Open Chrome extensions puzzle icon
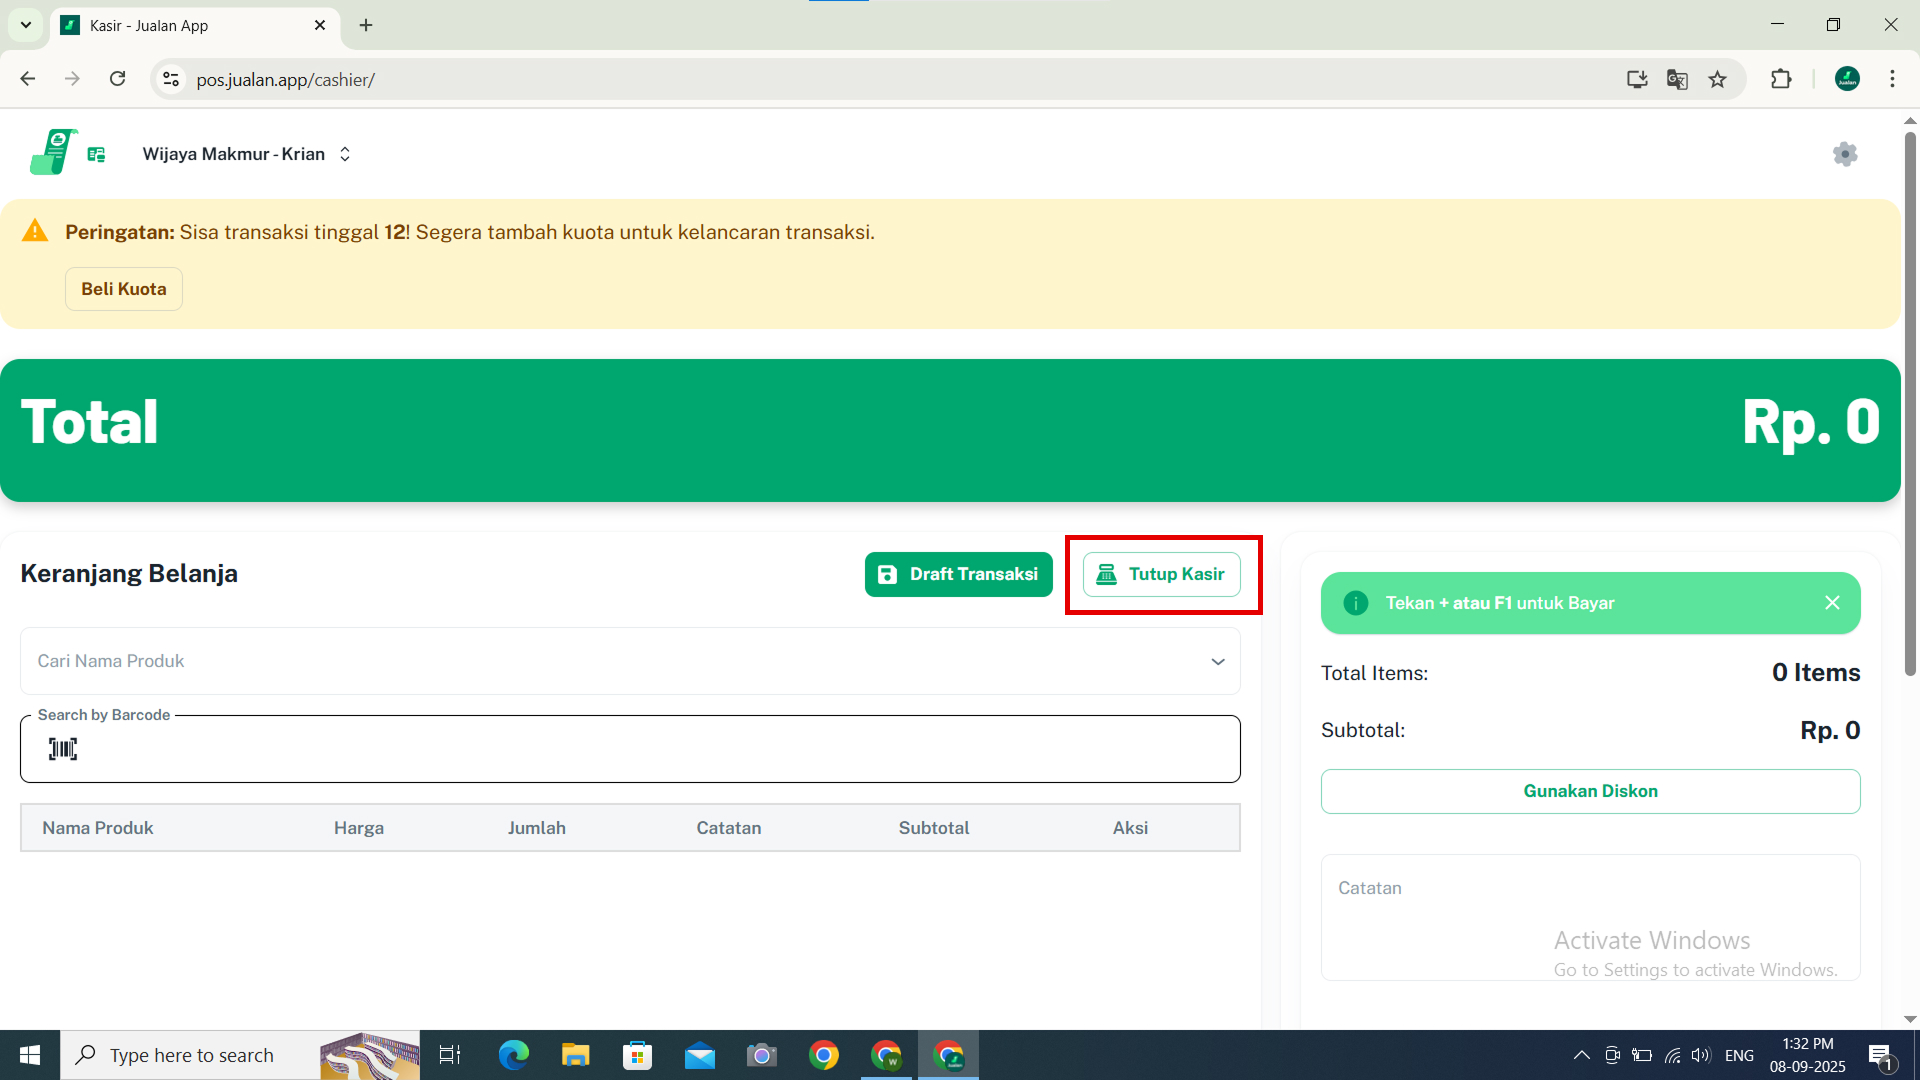 [x=1781, y=79]
